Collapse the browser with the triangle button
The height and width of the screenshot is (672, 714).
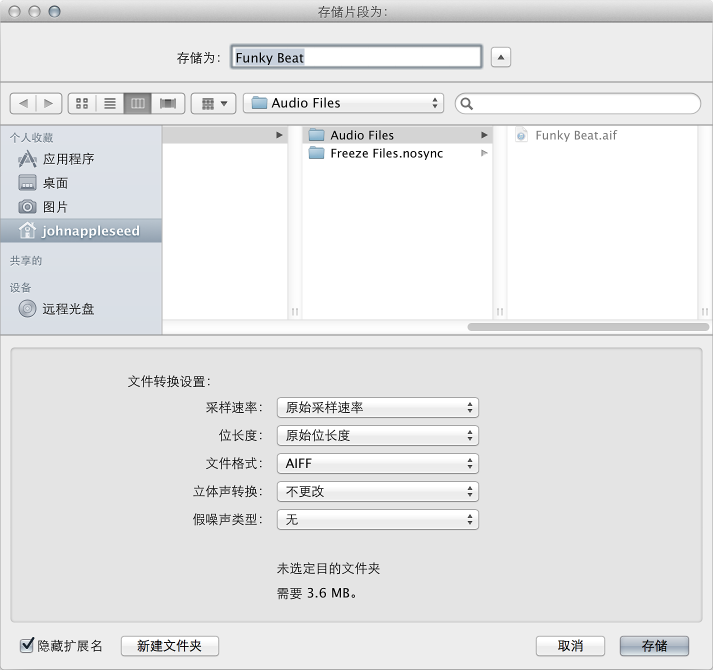(501, 57)
